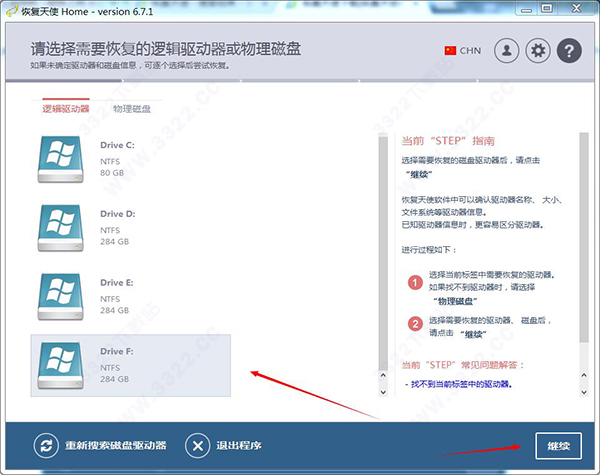Click drive list scrollbar up arrow
Viewport: 600px width, 475px height.
383,375
